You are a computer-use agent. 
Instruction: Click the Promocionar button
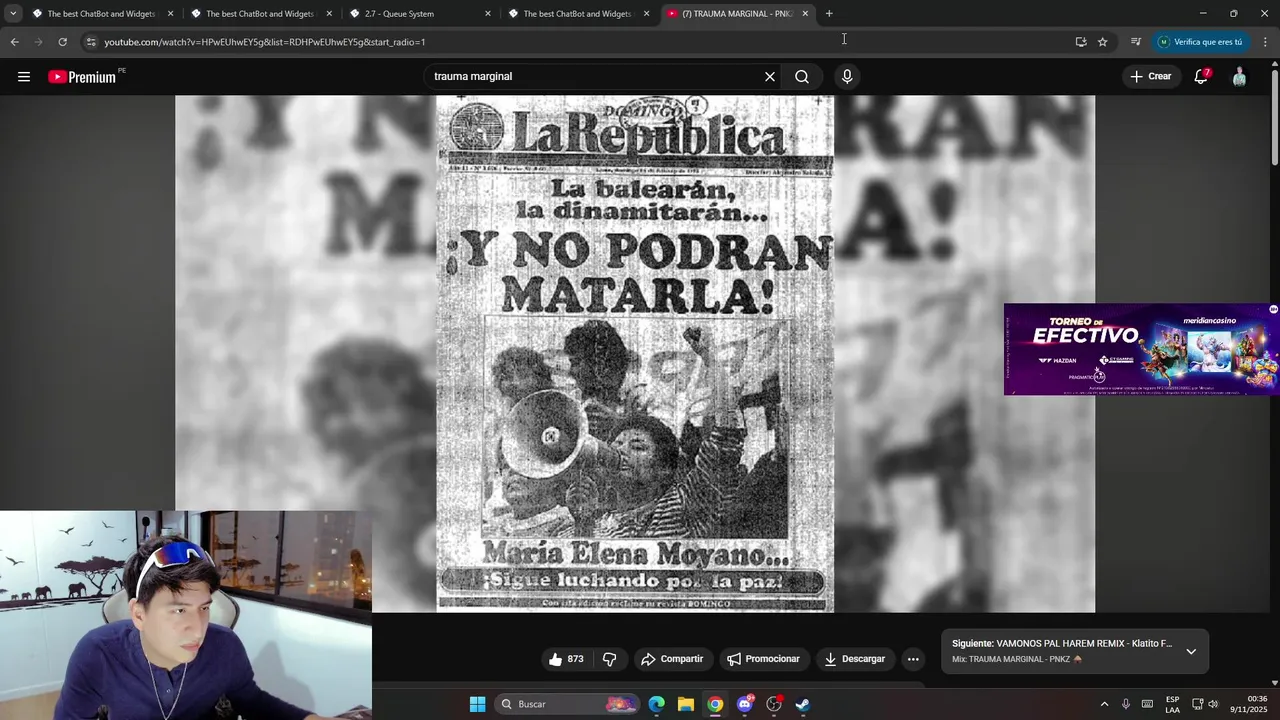(x=764, y=659)
